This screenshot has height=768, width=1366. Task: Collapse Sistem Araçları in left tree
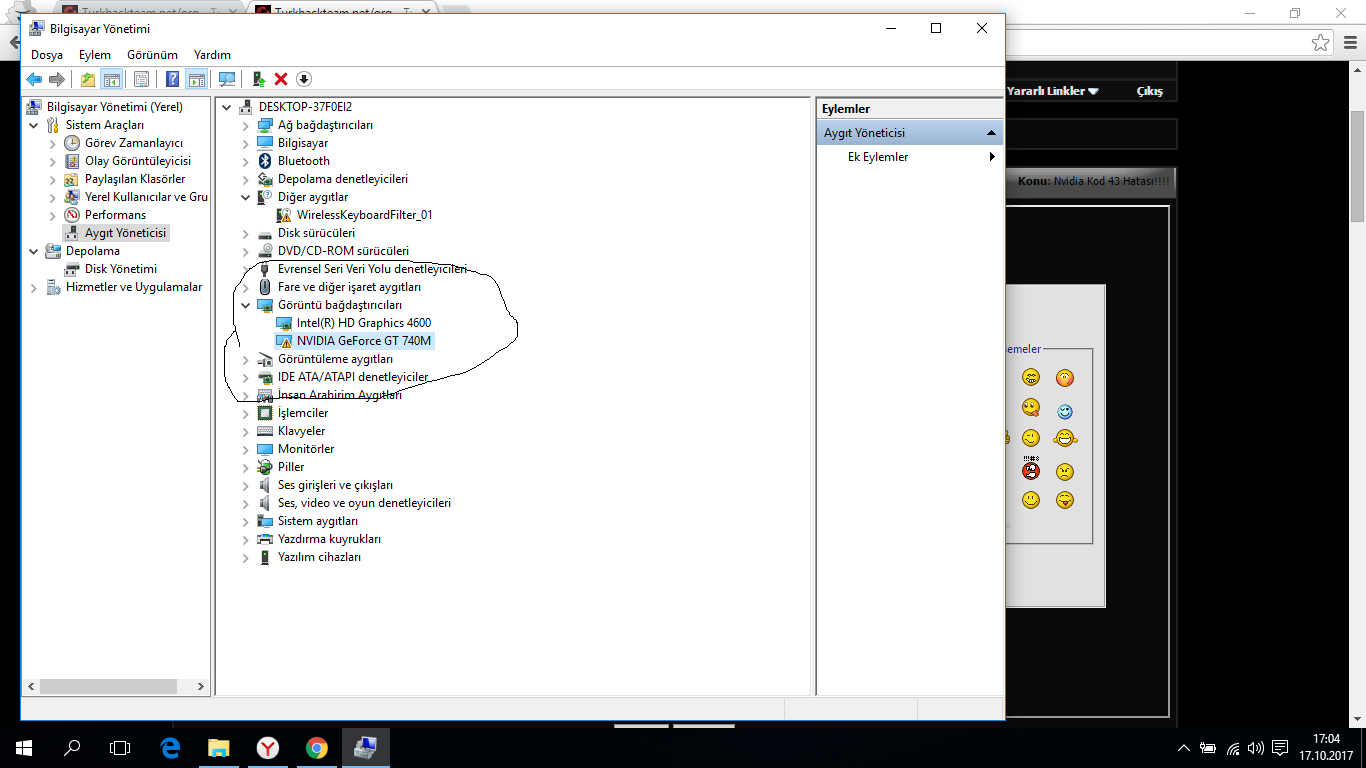click(x=34, y=125)
